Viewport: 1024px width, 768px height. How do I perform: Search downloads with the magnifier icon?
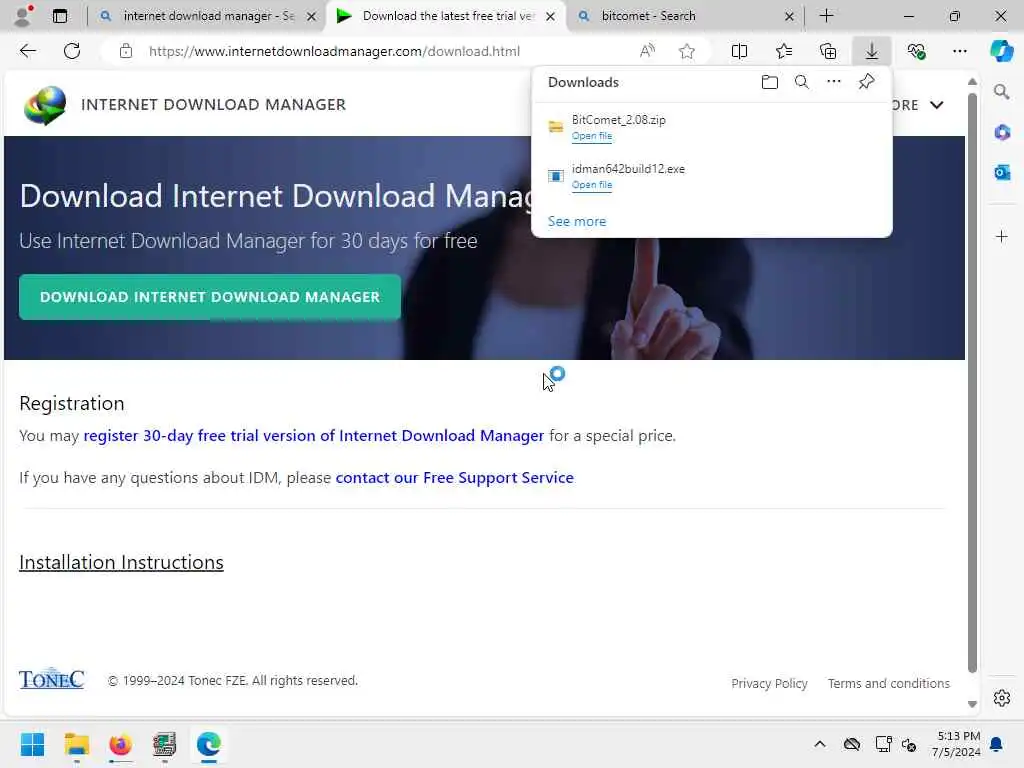tap(802, 82)
